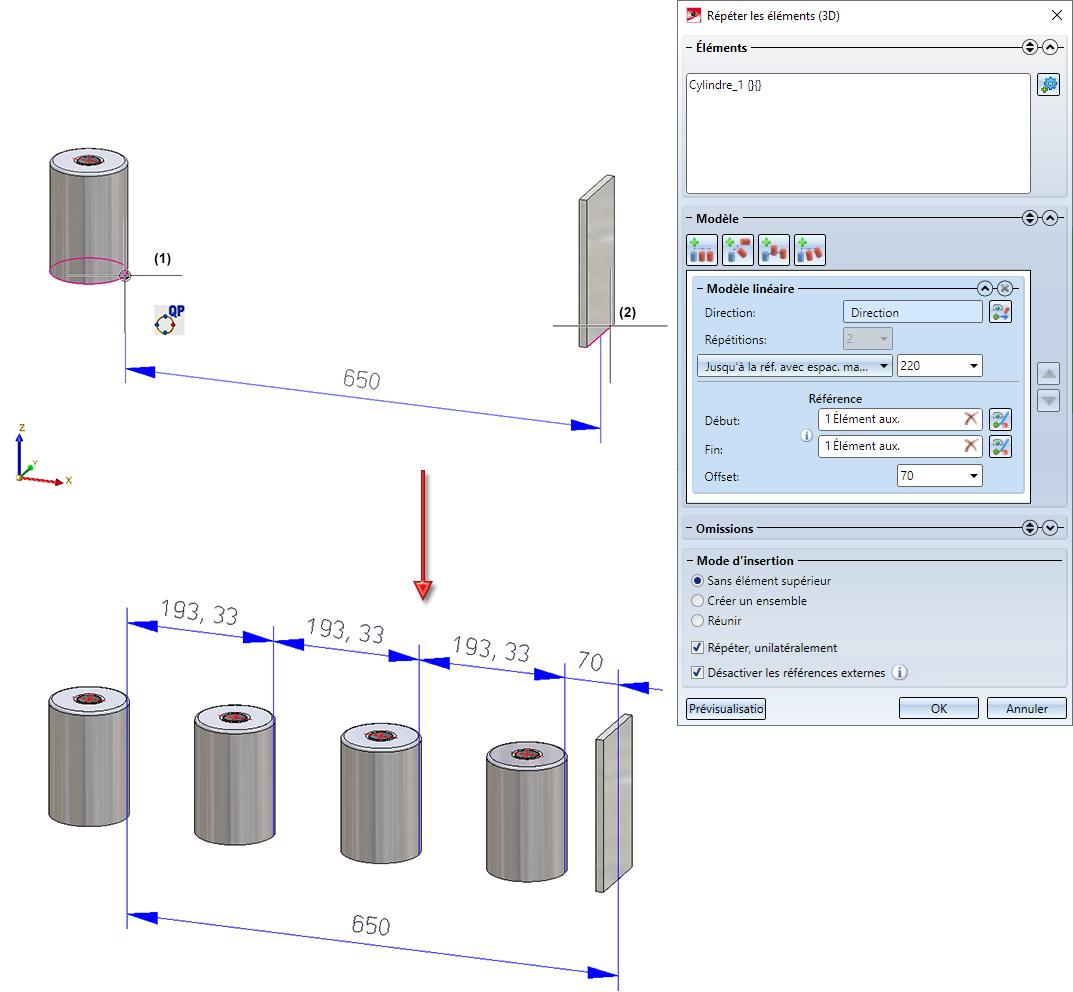Expand the Omissions section
The height and width of the screenshot is (992, 1073).
[1049, 528]
